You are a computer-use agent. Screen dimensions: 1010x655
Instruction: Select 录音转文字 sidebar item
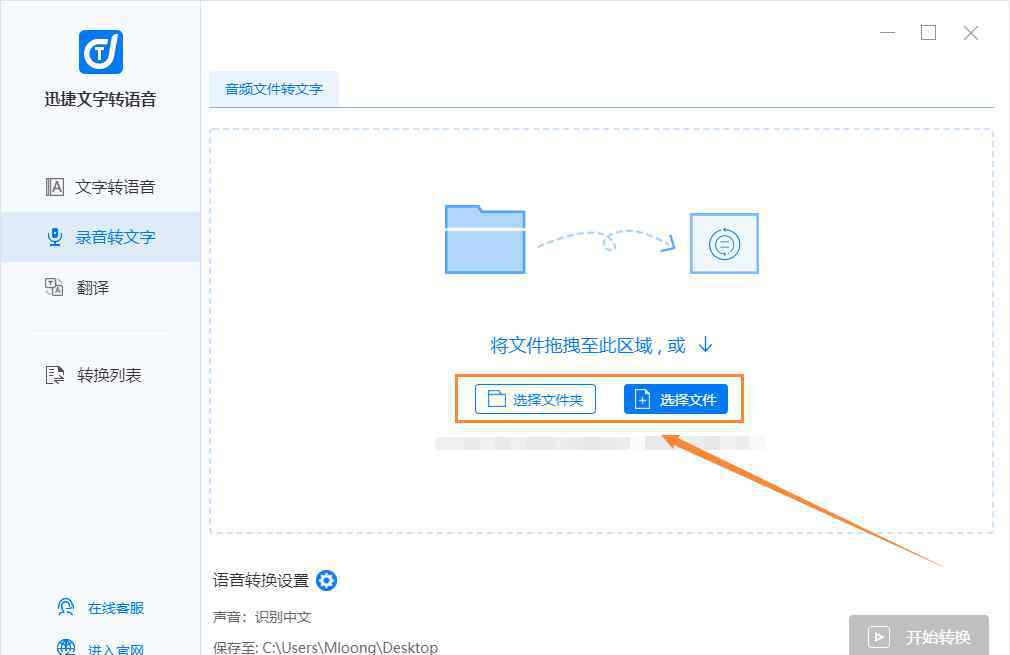coord(100,237)
